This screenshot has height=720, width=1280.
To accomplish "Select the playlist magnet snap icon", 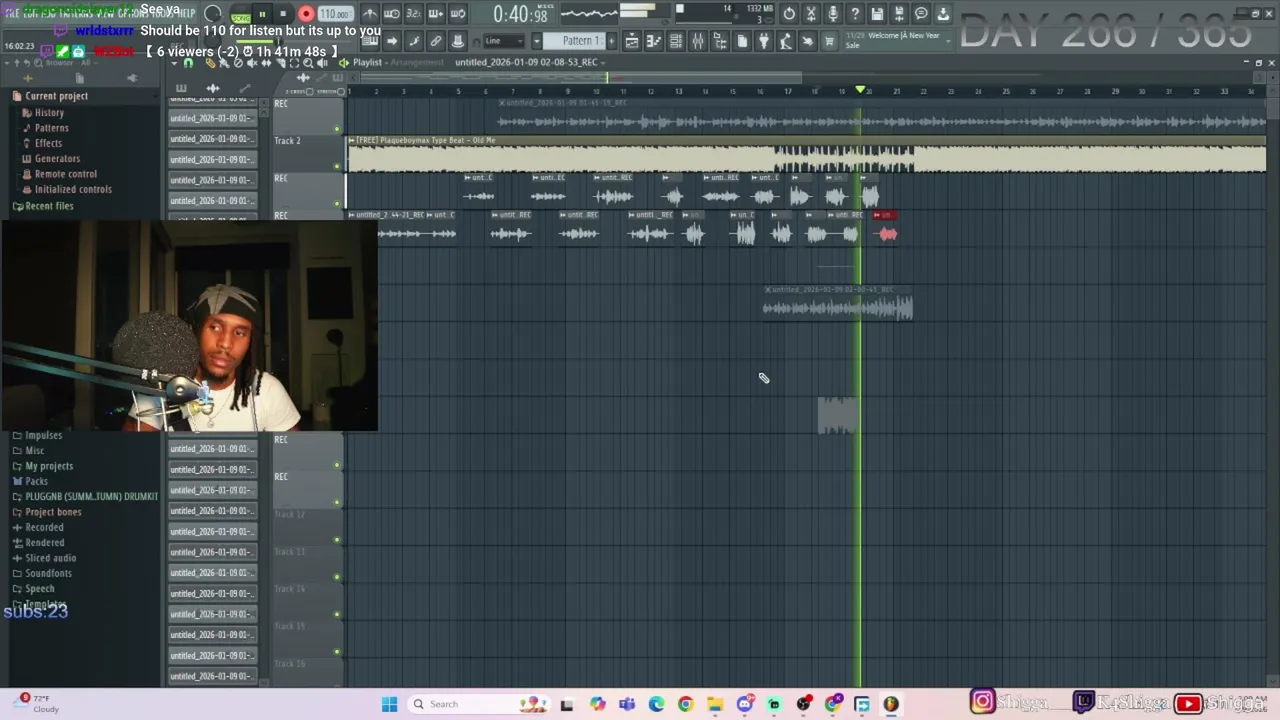I will (x=188, y=63).
